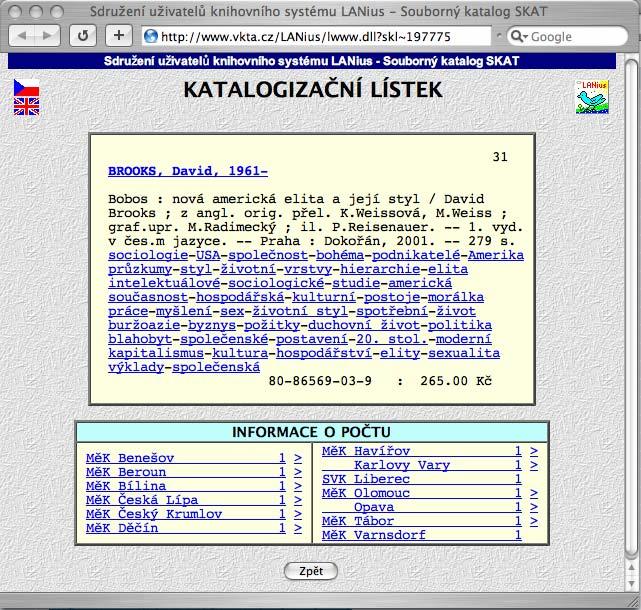The image size is (641, 610).
Task: Click the 20. stol. keyword link
Action: [392, 339]
